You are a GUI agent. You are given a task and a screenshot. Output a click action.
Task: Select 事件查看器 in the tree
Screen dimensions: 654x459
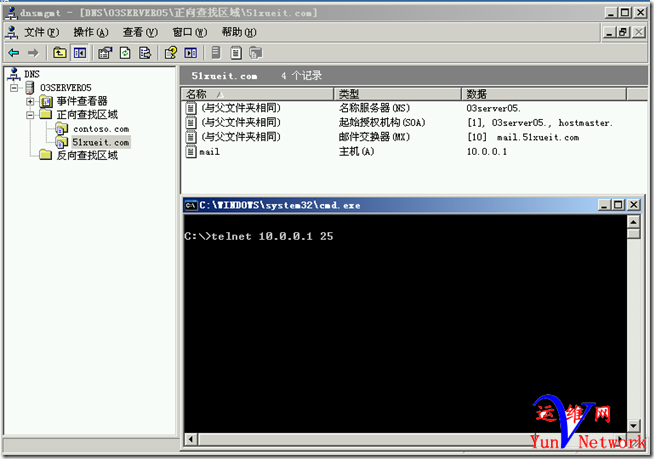point(82,101)
